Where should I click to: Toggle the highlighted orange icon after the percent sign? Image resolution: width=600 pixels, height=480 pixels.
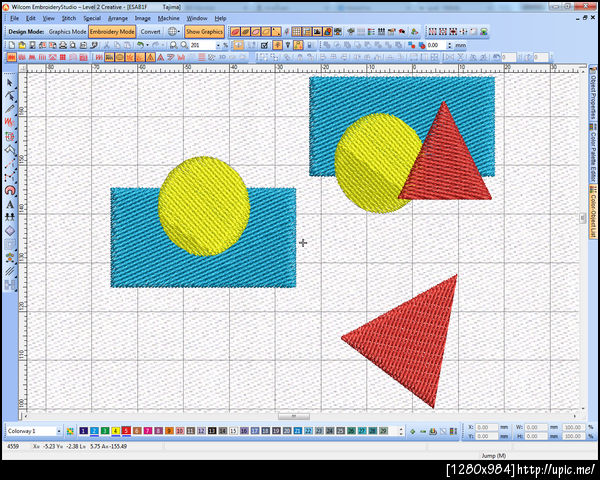(238, 45)
